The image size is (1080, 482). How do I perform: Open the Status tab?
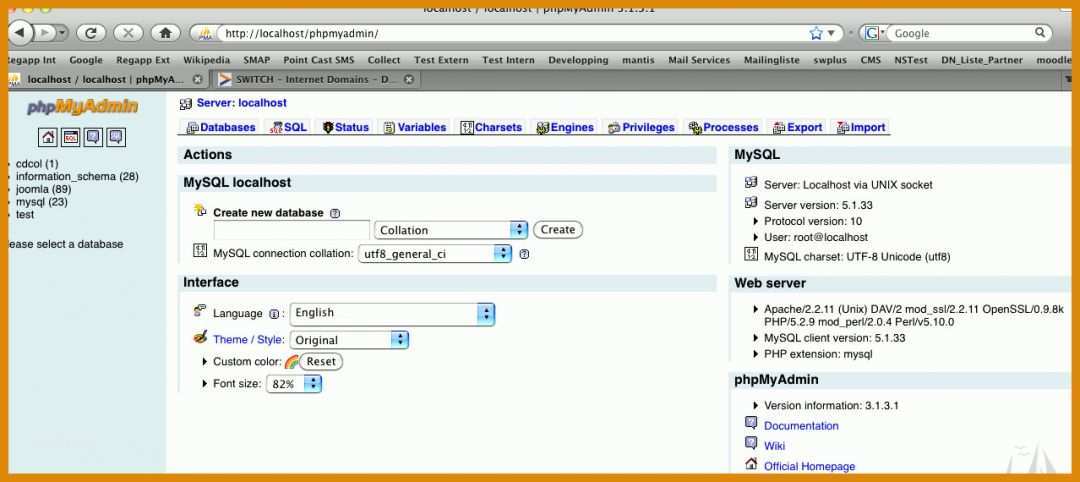tap(346, 127)
